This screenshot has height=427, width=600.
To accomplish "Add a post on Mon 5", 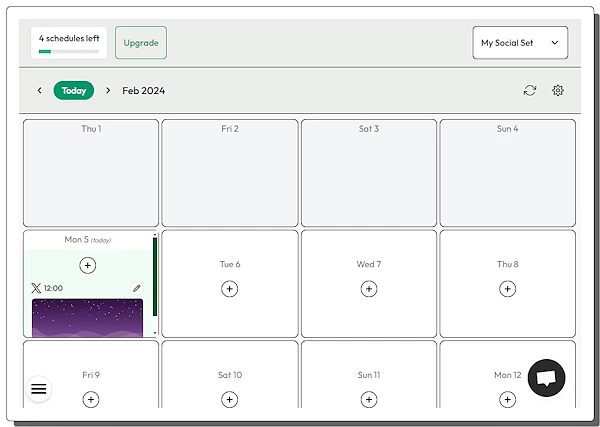I will 88,265.
